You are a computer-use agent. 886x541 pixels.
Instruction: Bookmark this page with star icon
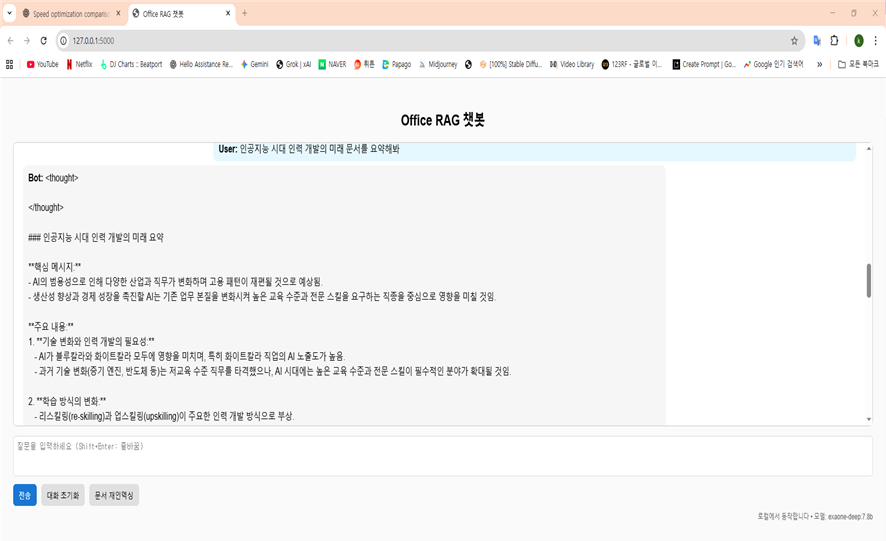(794, 41)
